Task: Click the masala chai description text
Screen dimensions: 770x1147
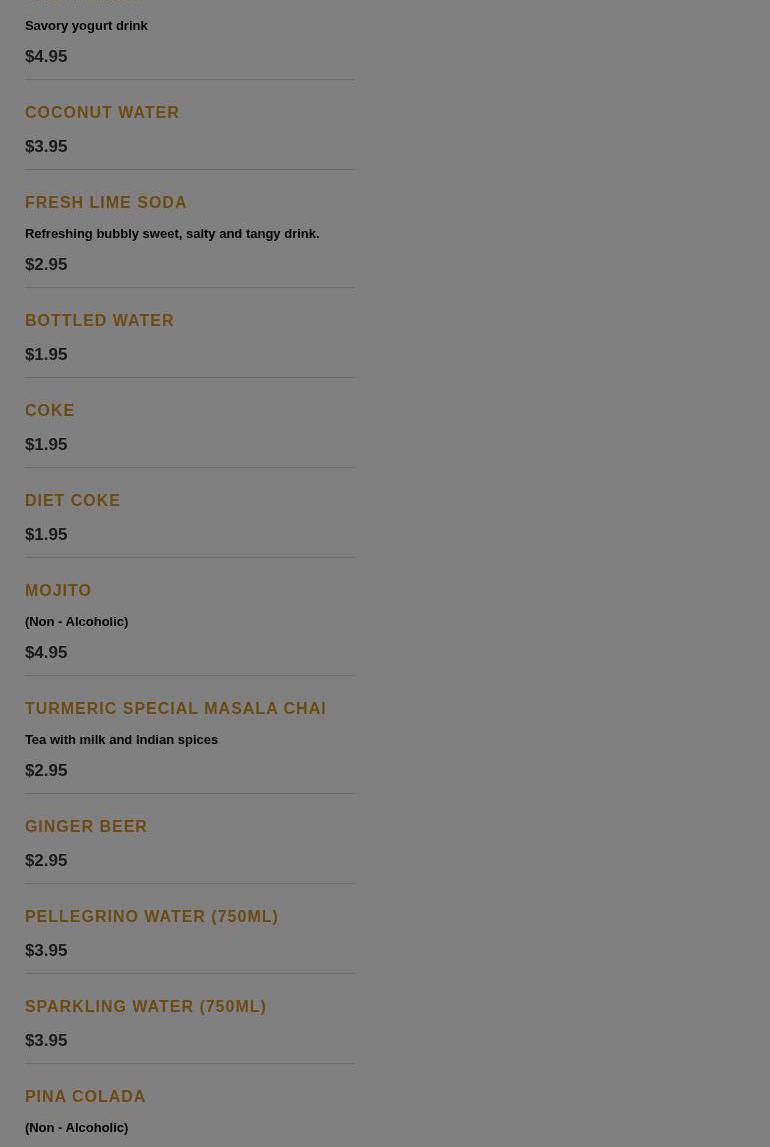Action: pos(121,740)
